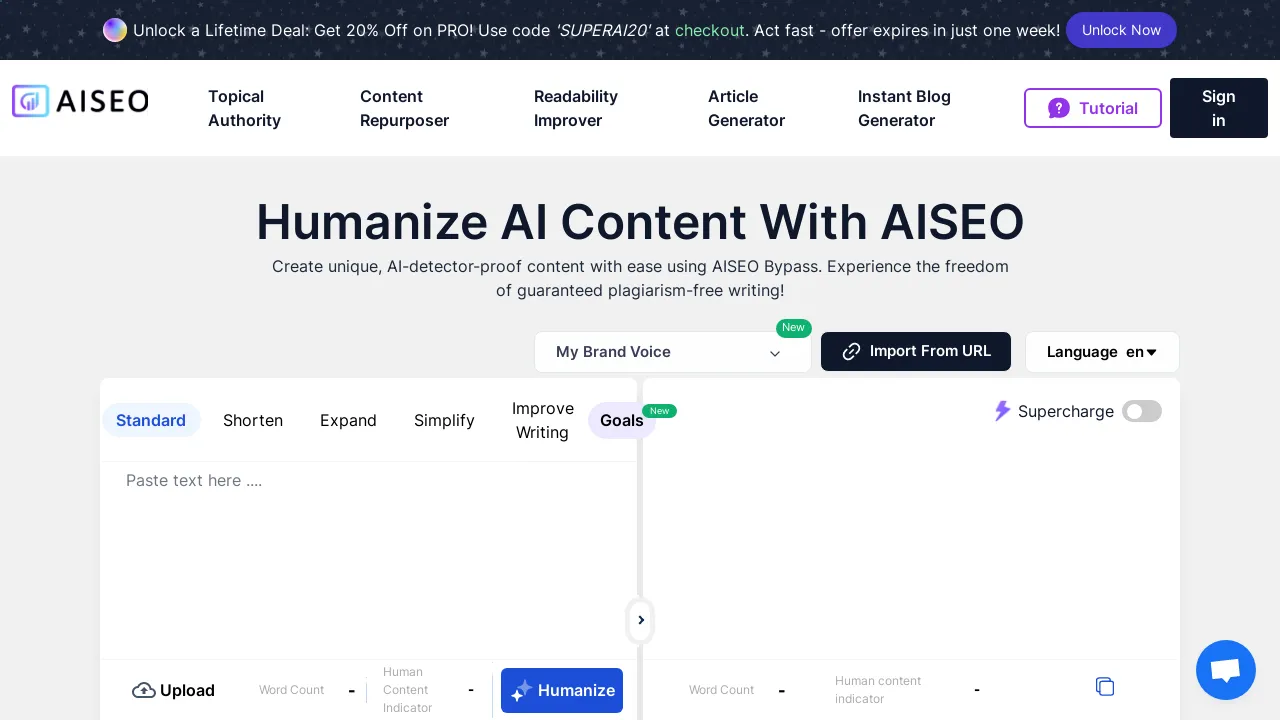Viewport: 1280px width, 720px height.
Task: Click the AISEO logo
Action: 80,101
